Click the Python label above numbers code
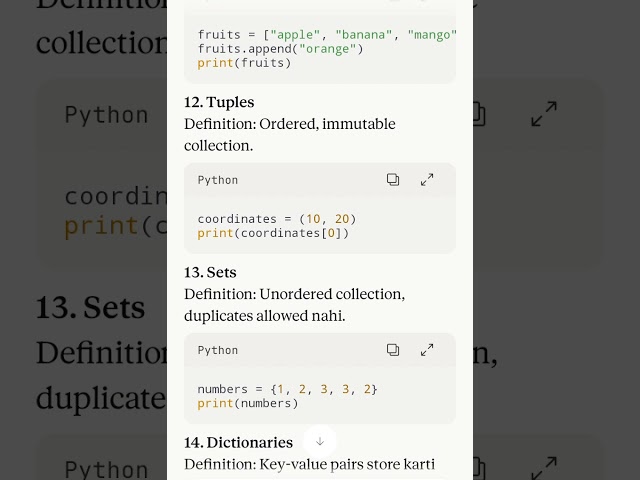 (218, 350)
